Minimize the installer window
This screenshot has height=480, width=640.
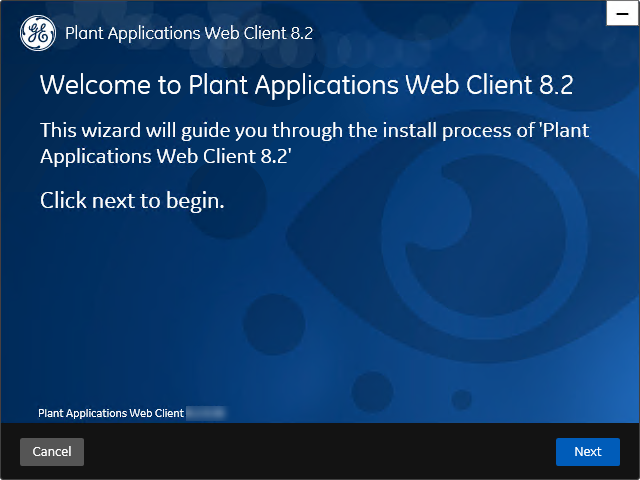point(622,13)
